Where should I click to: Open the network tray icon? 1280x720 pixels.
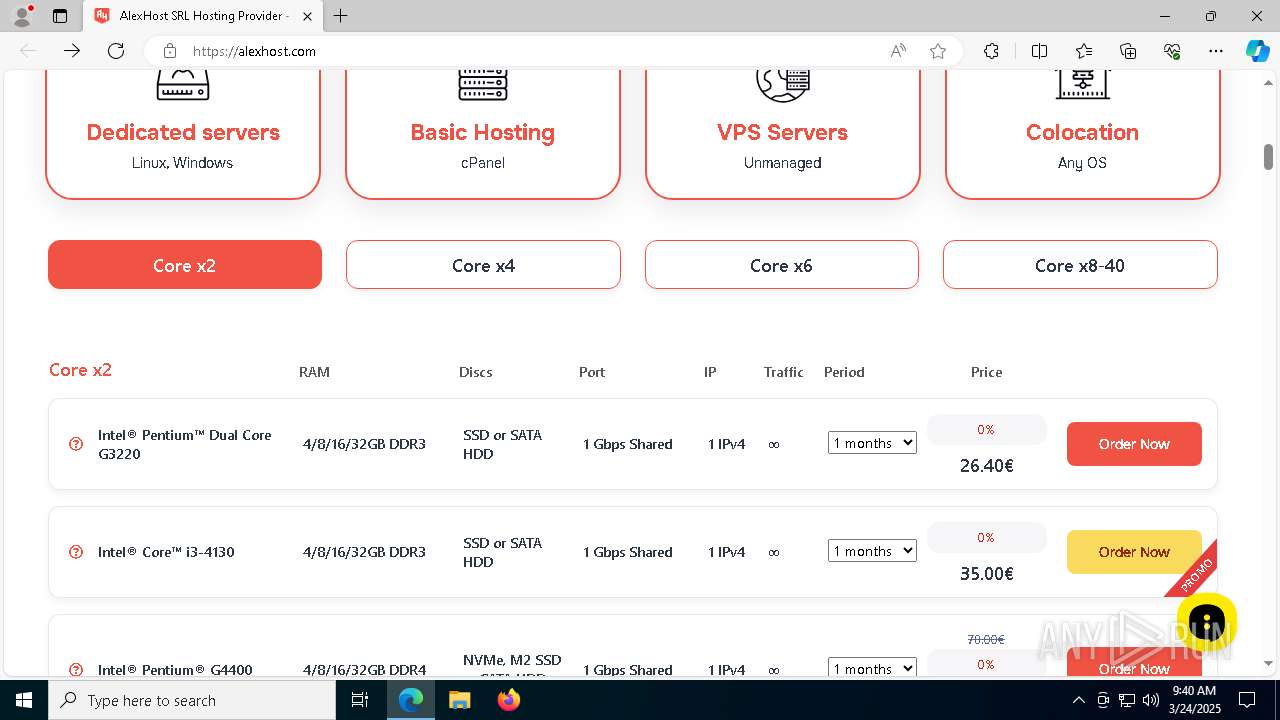[x=1127, y=700]
